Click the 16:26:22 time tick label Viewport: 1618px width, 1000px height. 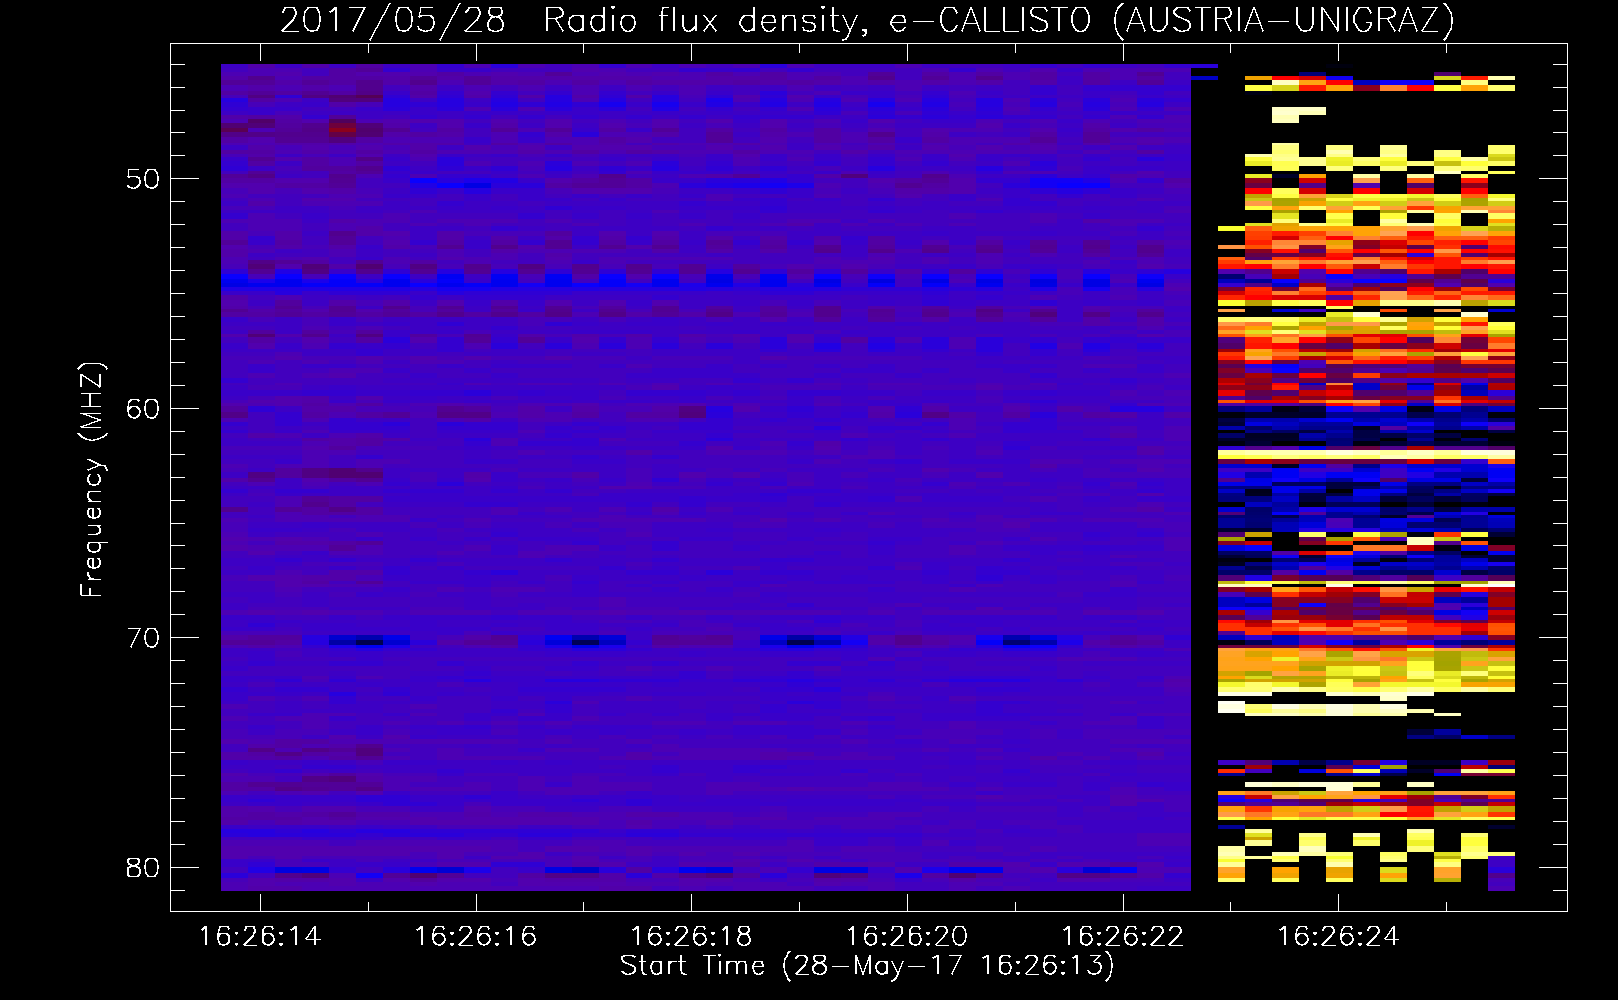[1122, 937]
